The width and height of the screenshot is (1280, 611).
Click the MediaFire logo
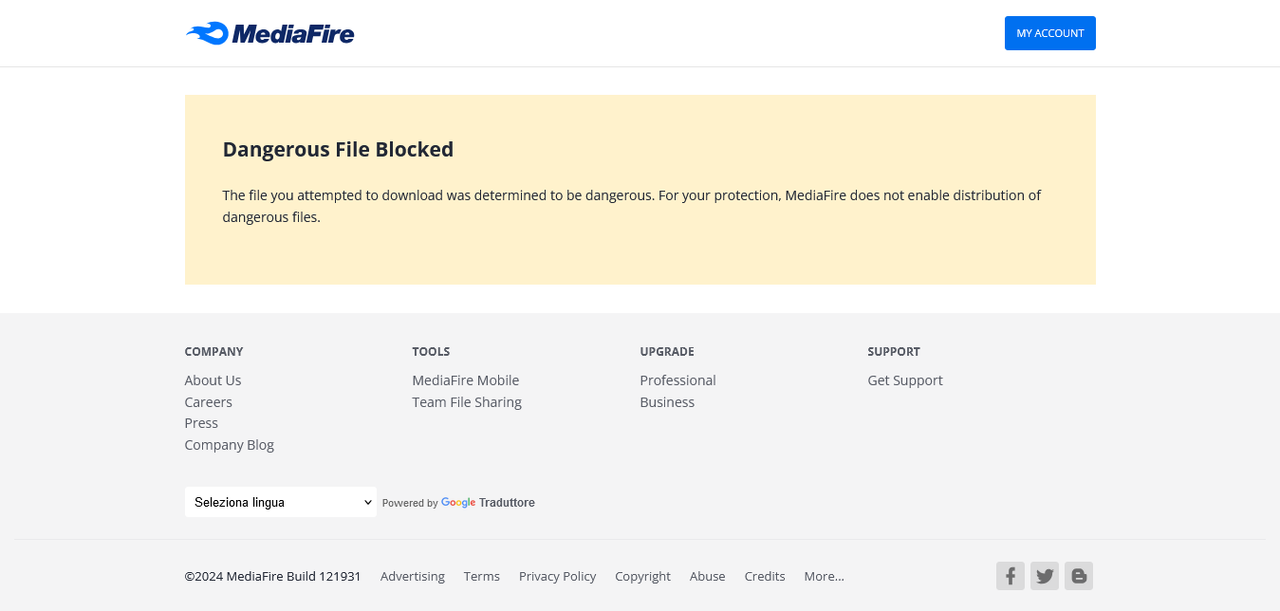[270, 33]
